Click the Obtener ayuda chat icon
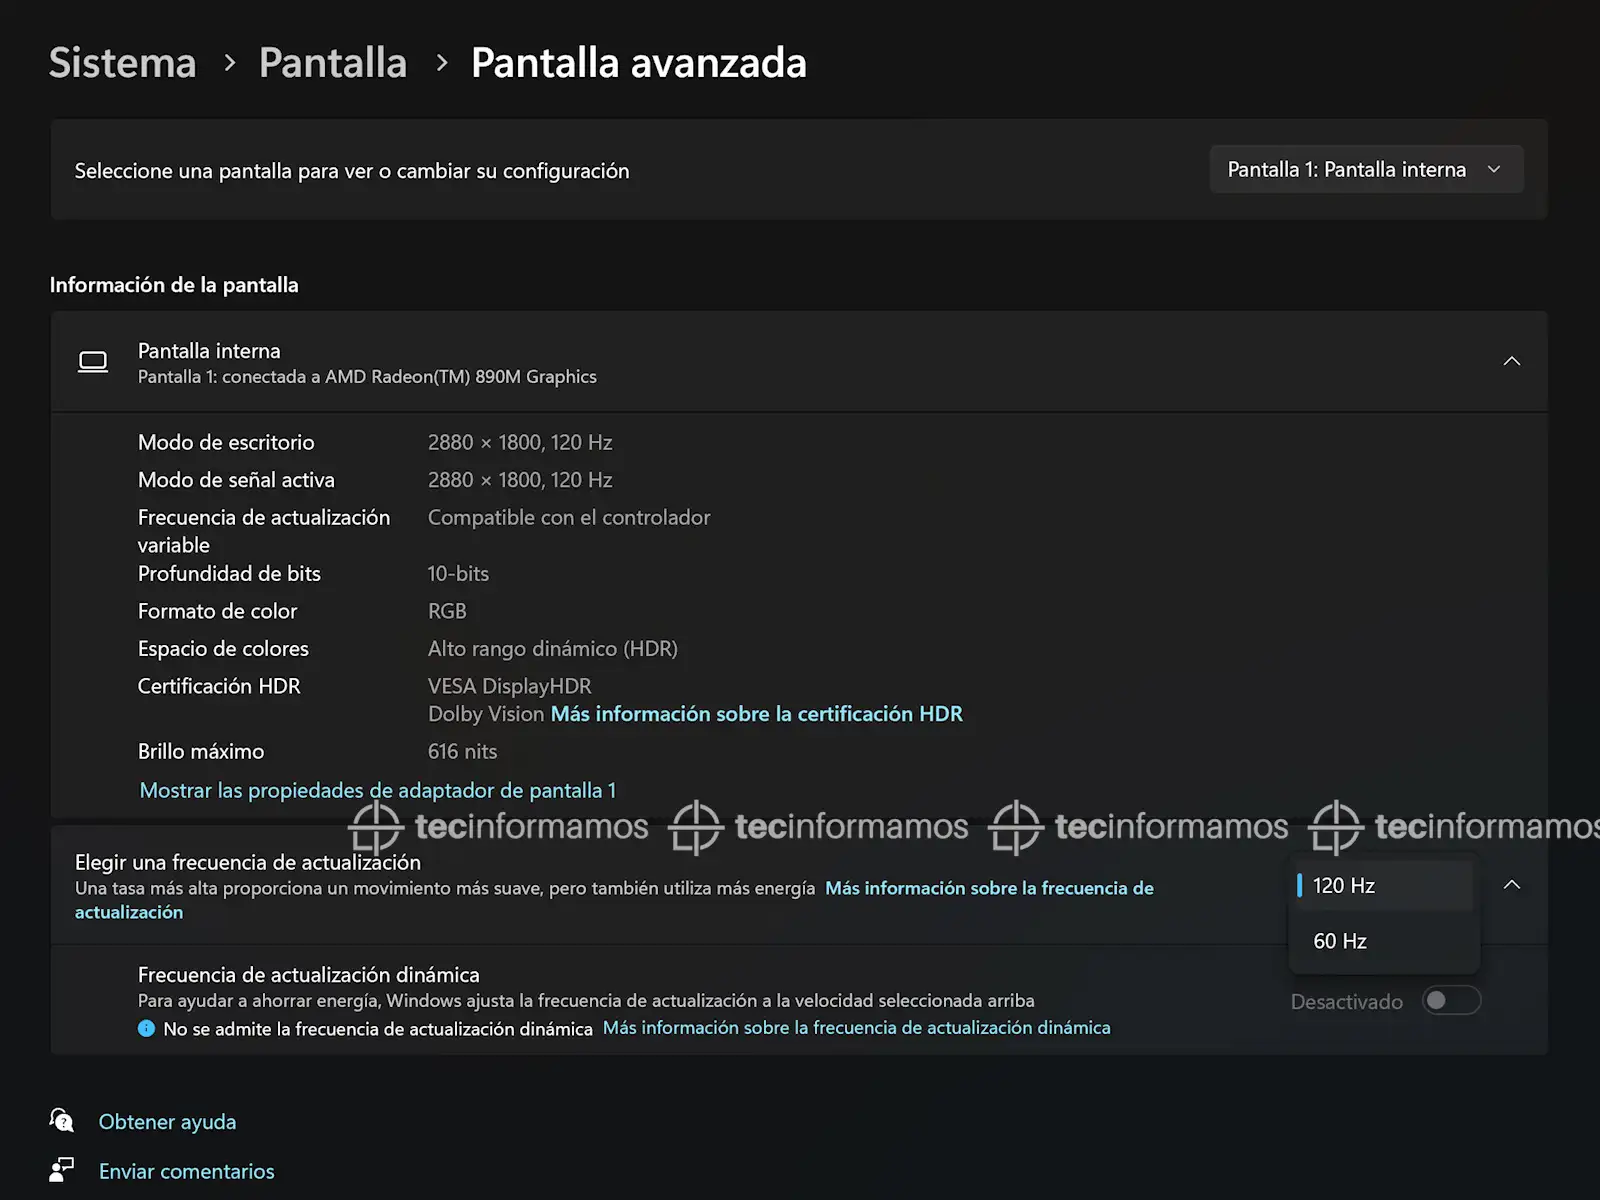This screenshot has width=1600, height=1200. [62, 1121]
